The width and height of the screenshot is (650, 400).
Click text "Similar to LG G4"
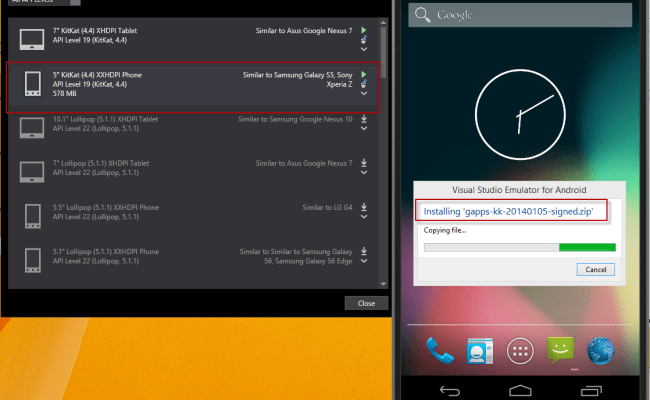tap(327, 208)
